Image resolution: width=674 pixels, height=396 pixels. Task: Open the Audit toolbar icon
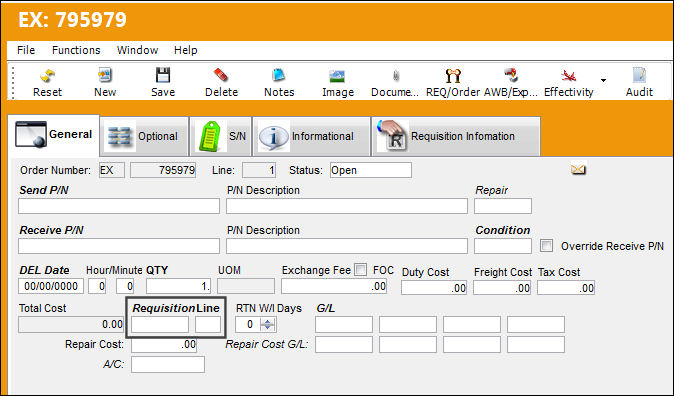(639, 83)
